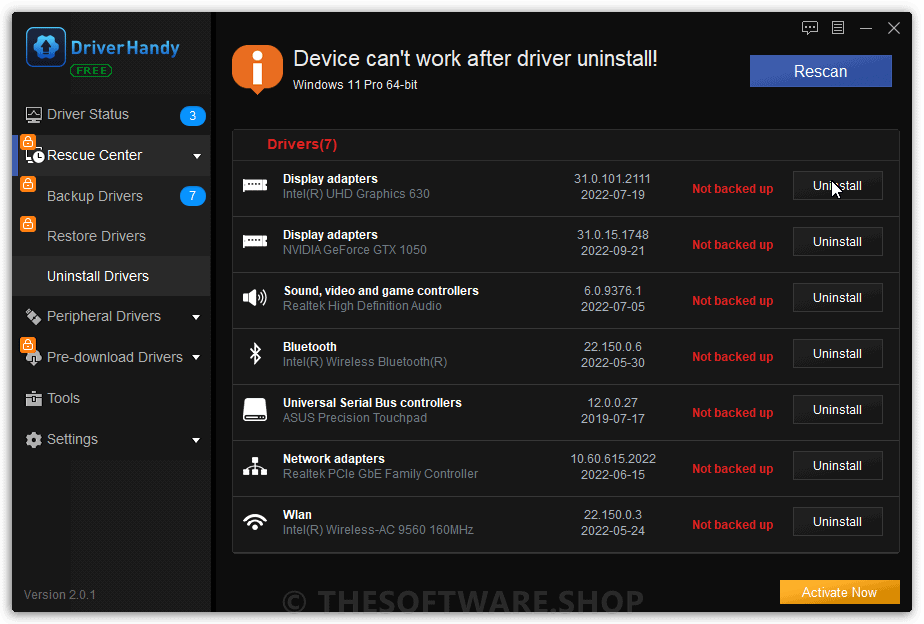
Task: Click 'NVIDIA GeForce GTX 1050' device name
Action: [x=355, y=250]
